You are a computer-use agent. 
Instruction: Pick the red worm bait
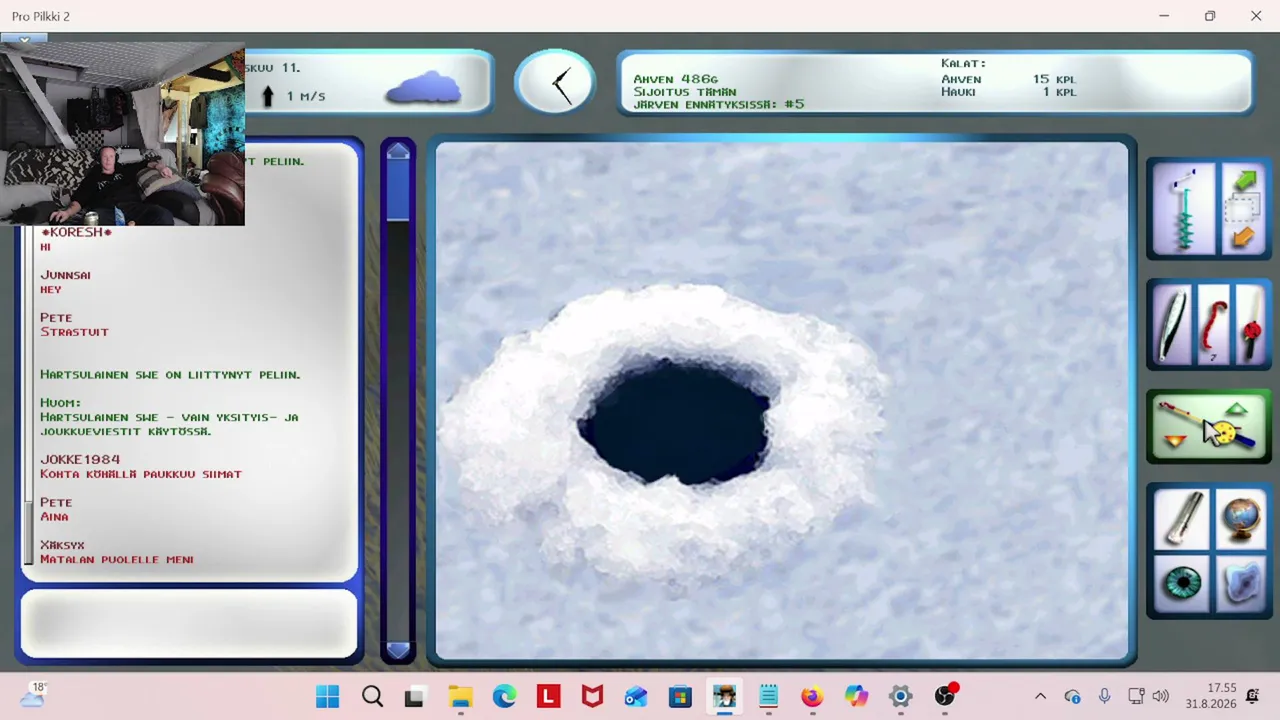[x=1213, y=326]
